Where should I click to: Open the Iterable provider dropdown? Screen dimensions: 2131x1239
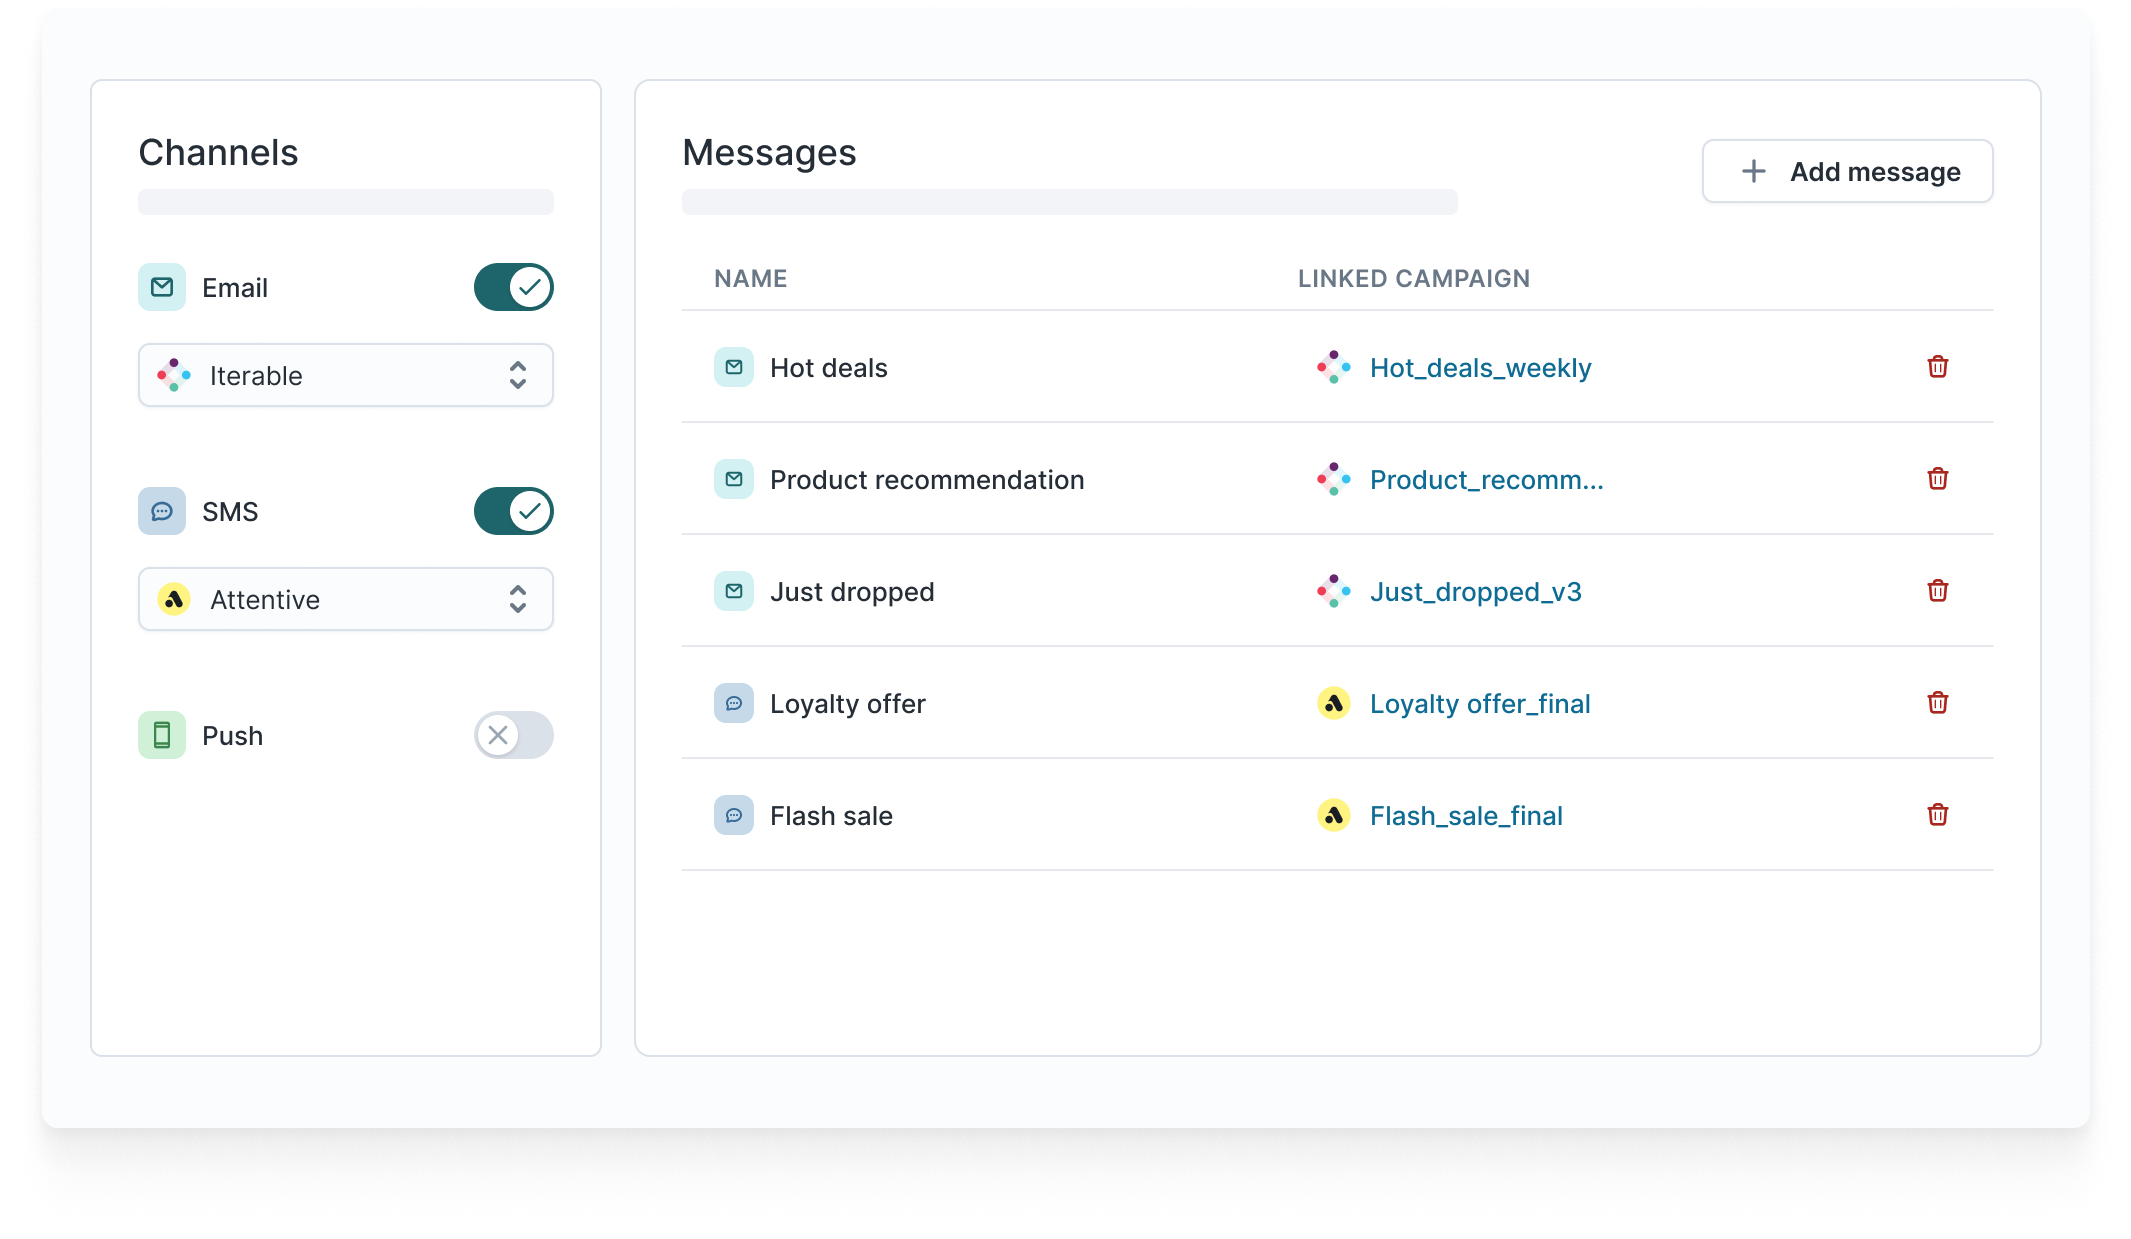point(346,375)
